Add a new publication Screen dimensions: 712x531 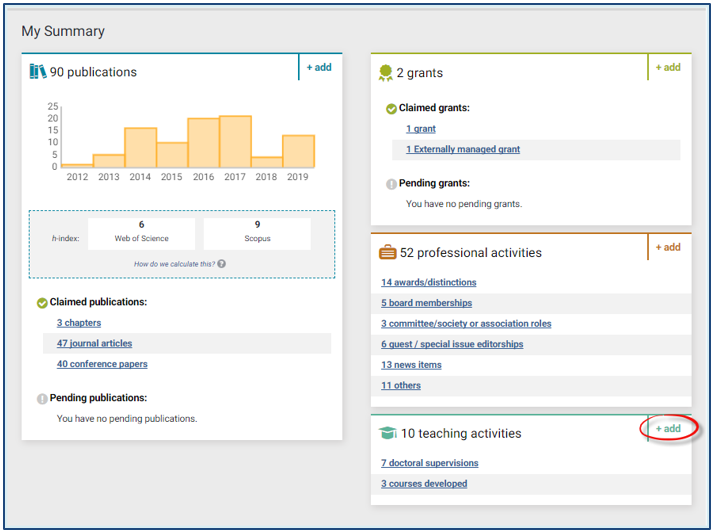coord(319,67)
